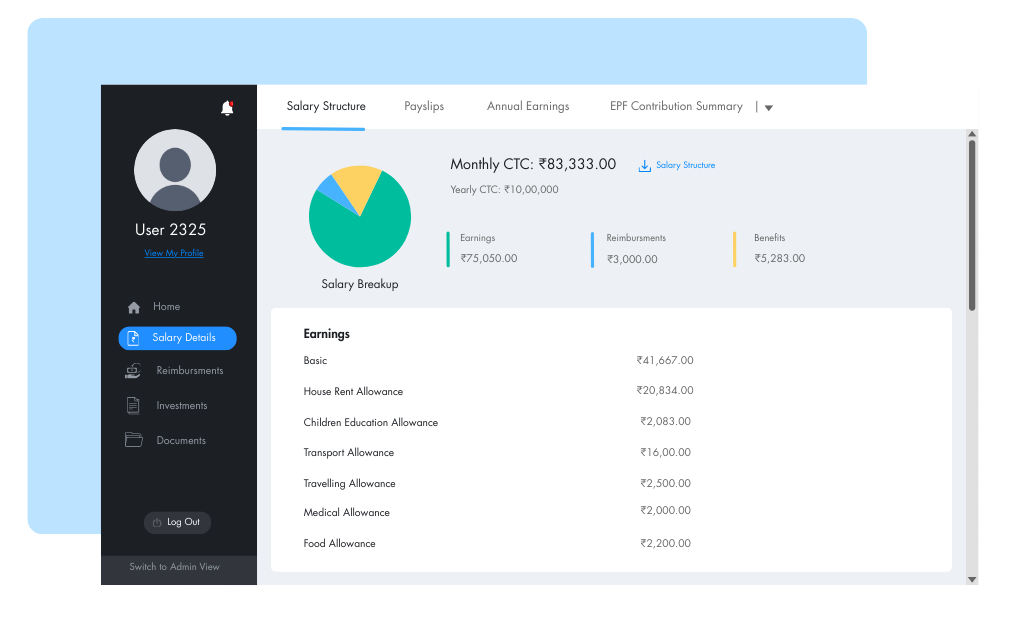The width and height of the screenshot is (1009, 621).
Task: Click the Medical Allowance label
Action: (x=347, y=512)
